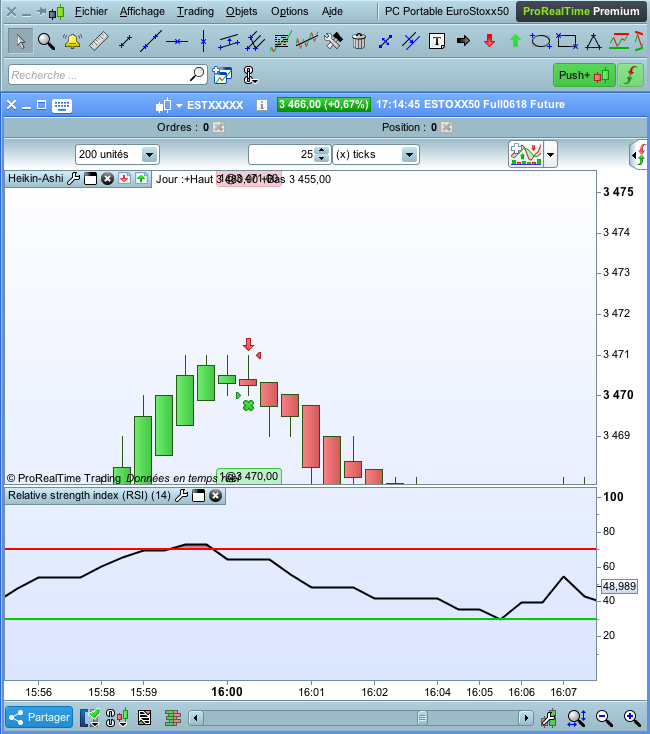Click the link chain icon near search

point(250,75)
